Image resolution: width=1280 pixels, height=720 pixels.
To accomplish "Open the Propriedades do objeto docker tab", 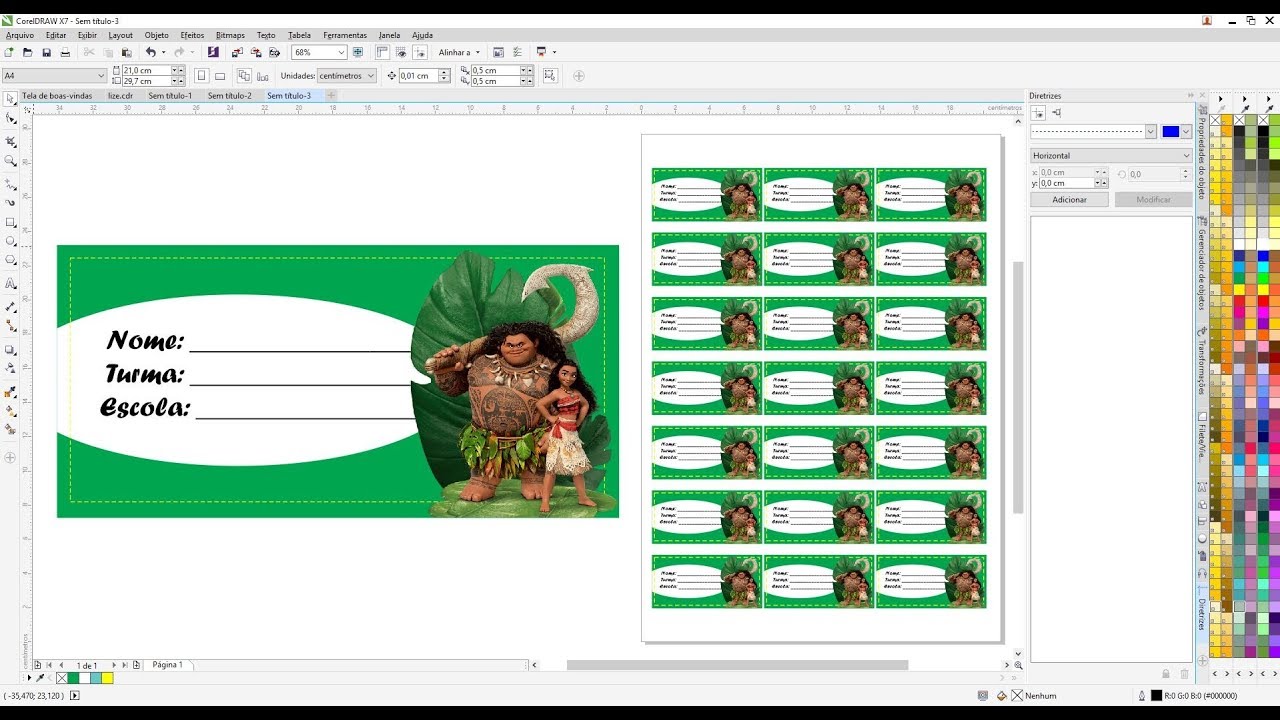I will (x=1202, y=152).
